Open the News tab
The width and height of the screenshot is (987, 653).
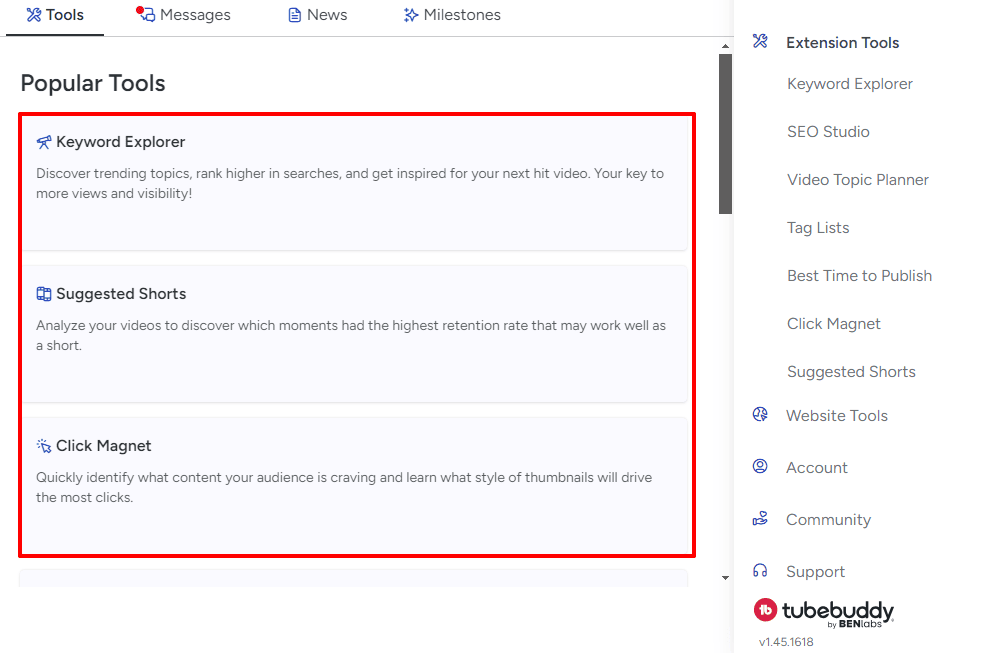[317, 15]
